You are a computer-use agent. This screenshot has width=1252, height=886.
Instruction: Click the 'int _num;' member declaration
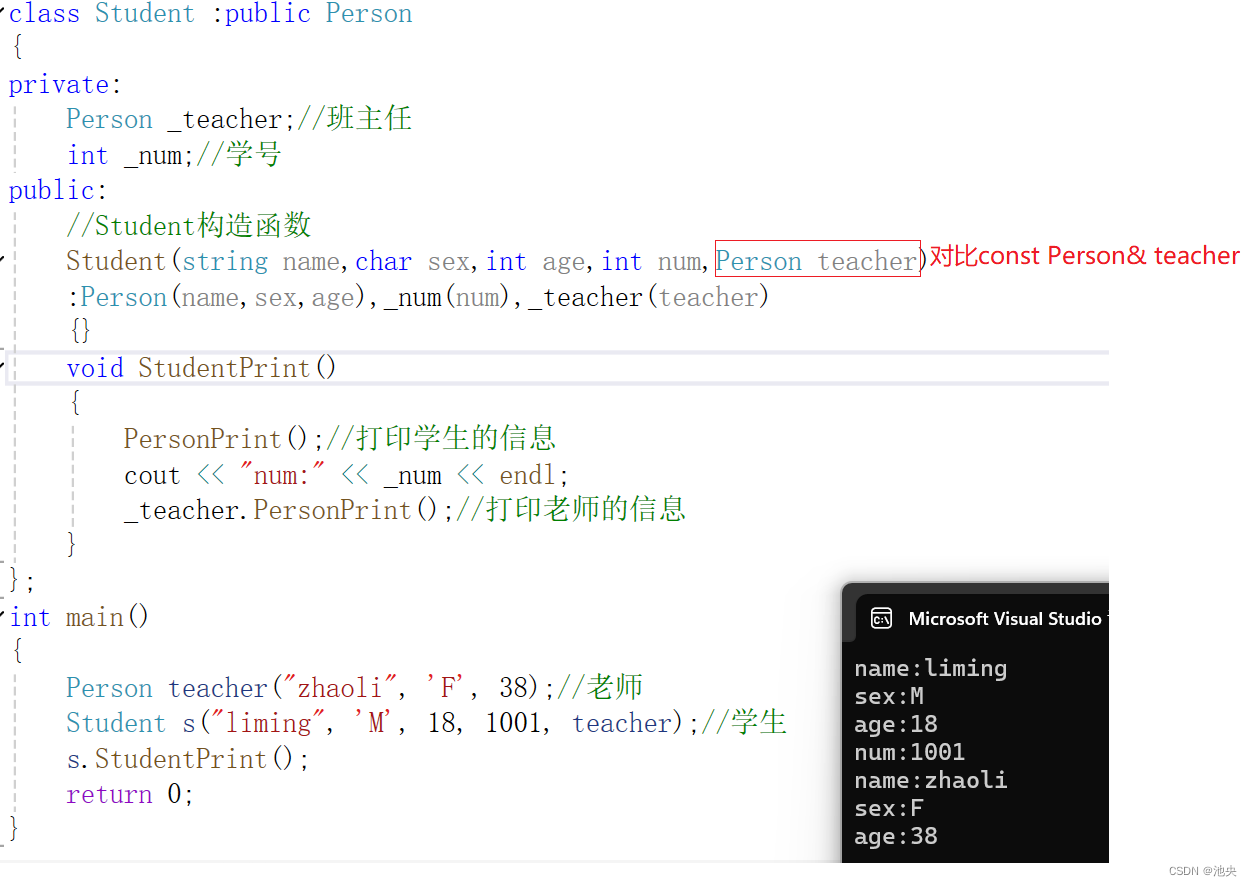pos(131,156)
